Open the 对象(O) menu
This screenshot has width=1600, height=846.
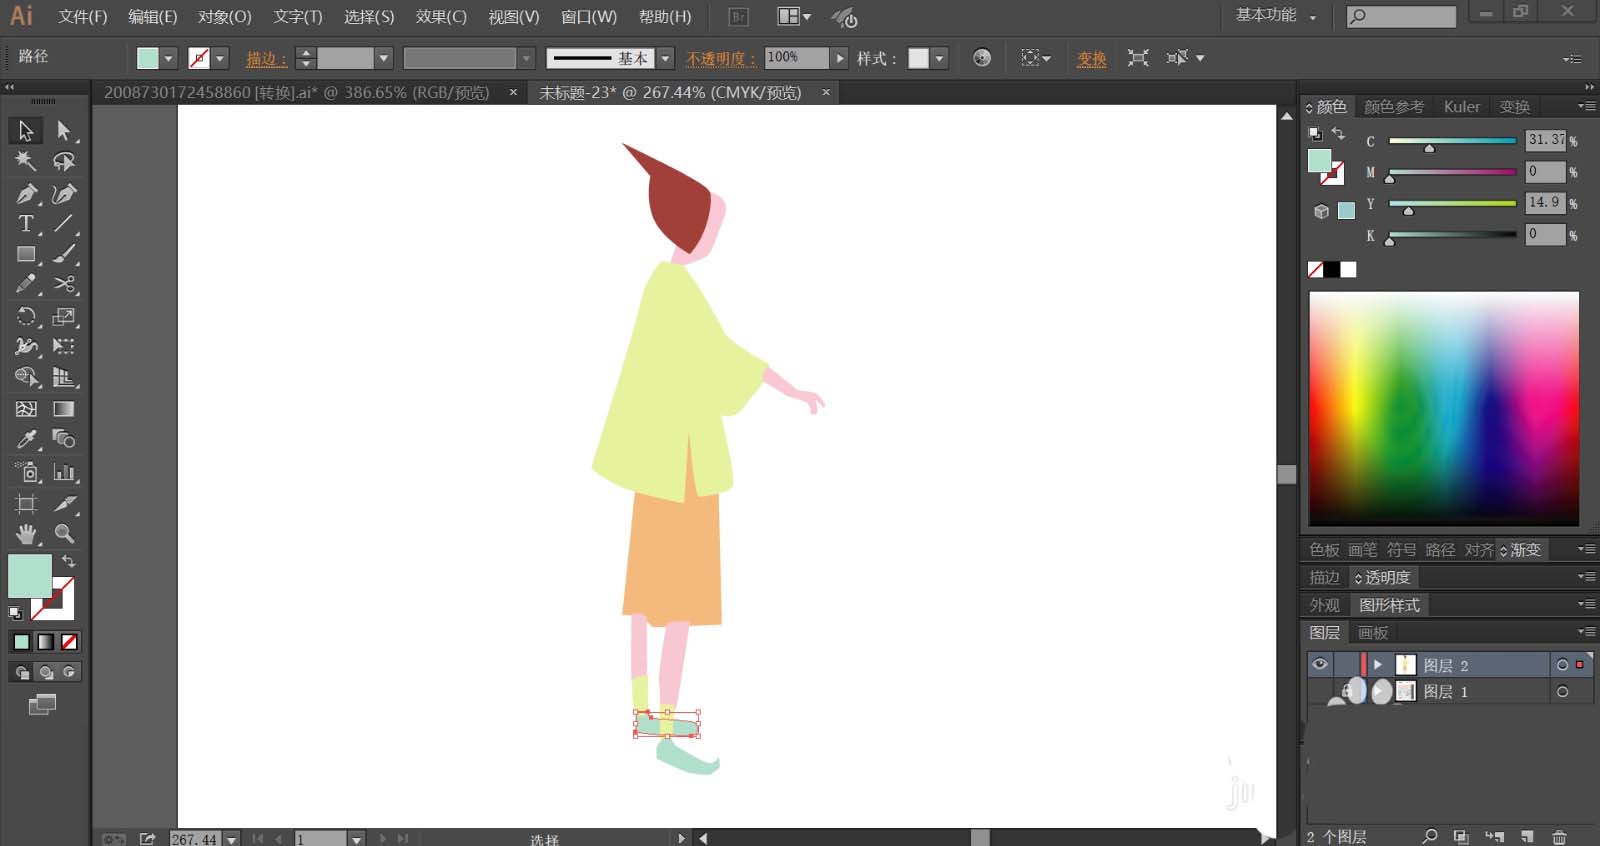(x=225, y=17)
